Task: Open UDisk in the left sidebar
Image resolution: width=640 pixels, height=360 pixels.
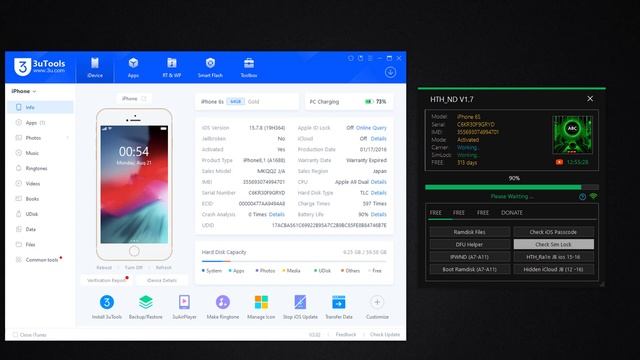Action: [40, 214]
